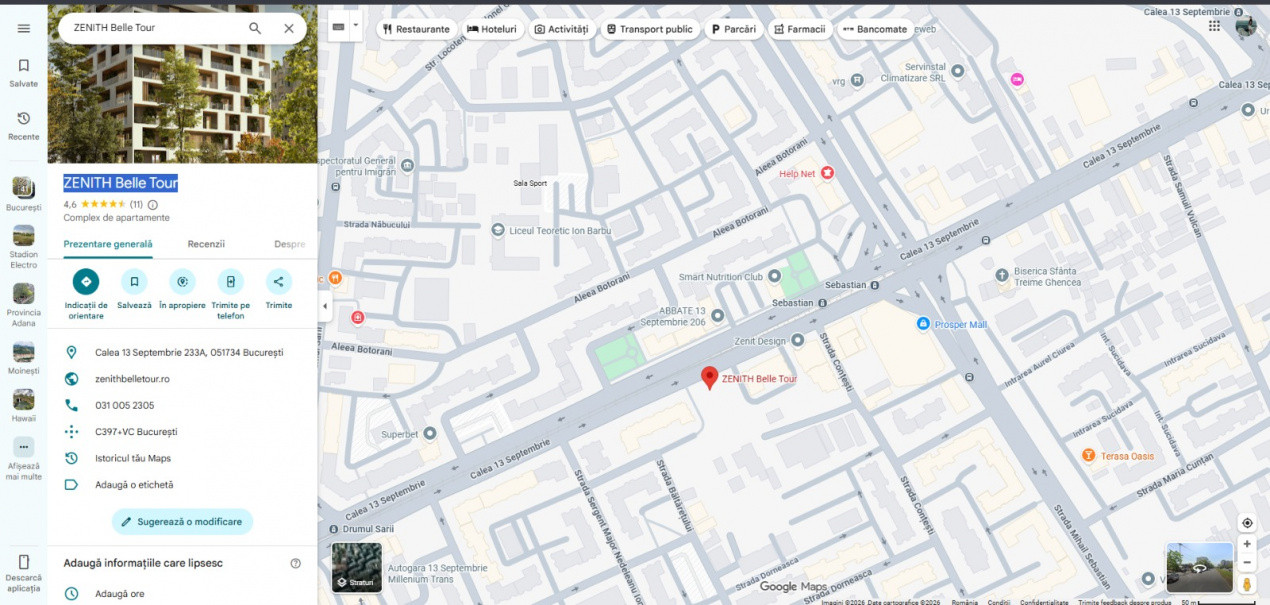Viewport: 1270px width, 605px height.
Task: Click the search magnifier icon
Action: pyautogui.click(x=255, y=28)
